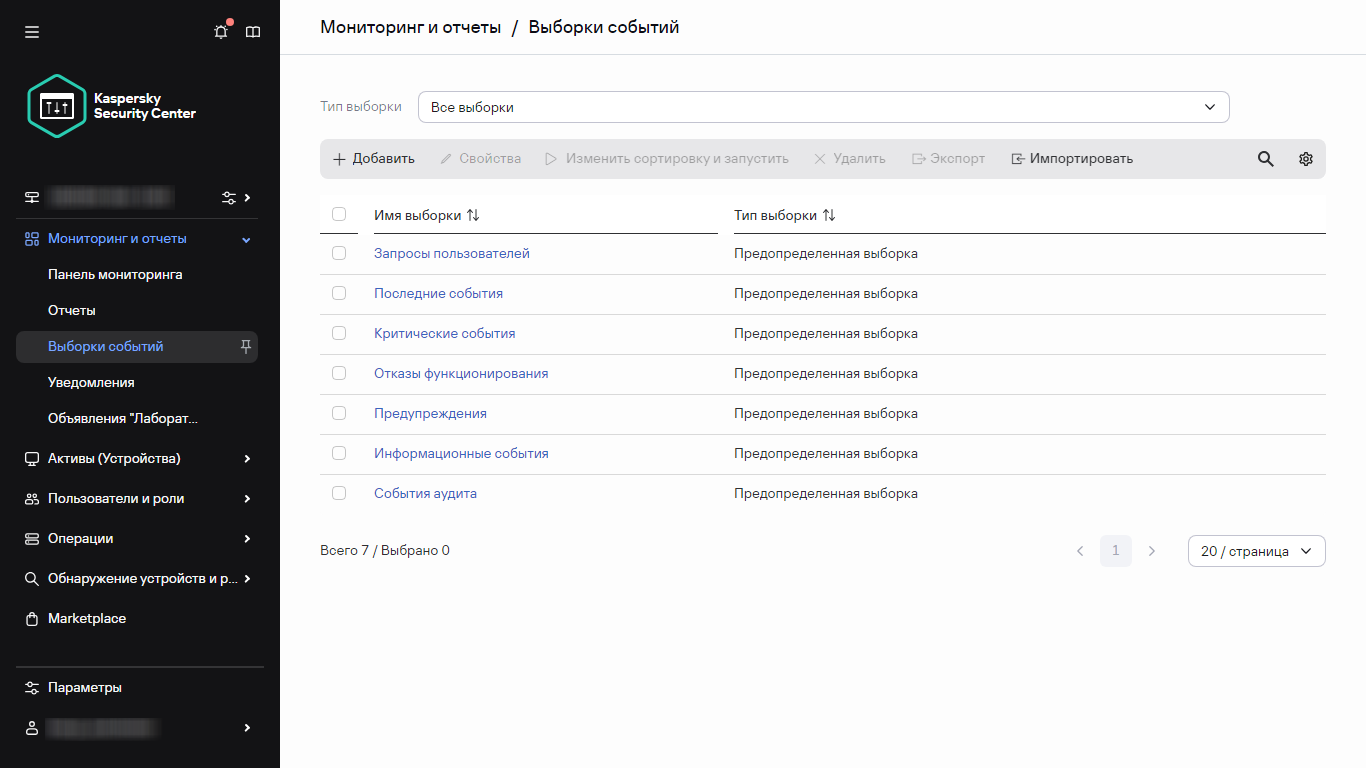Viewport: 1366px width, 768px height.
Task: Open the 20 / страница page size dropdown
Action: (1256, 551)
